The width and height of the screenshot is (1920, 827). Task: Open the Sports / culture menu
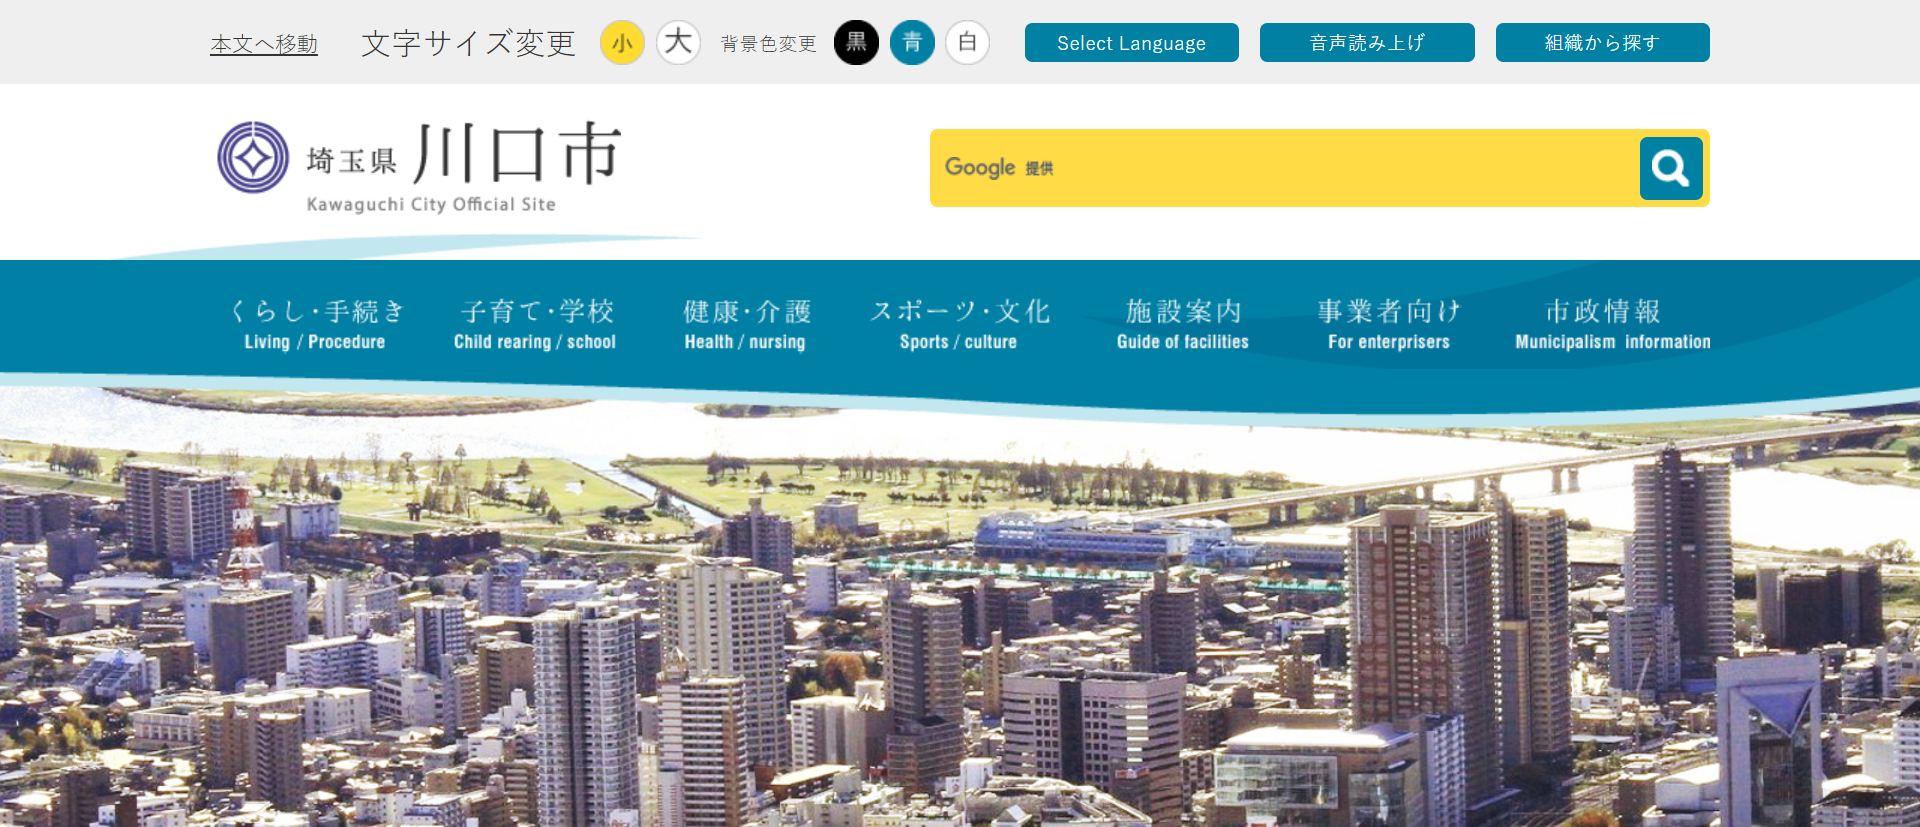(x=959, y=324)
